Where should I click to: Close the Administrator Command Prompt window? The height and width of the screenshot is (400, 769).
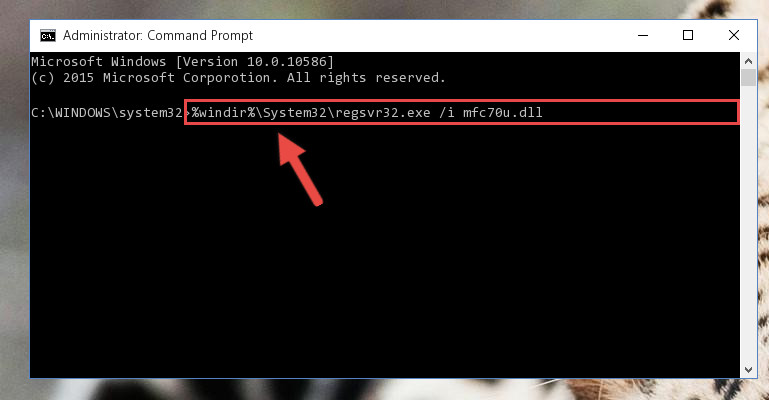pyautogui.click(x=734, y=35)
